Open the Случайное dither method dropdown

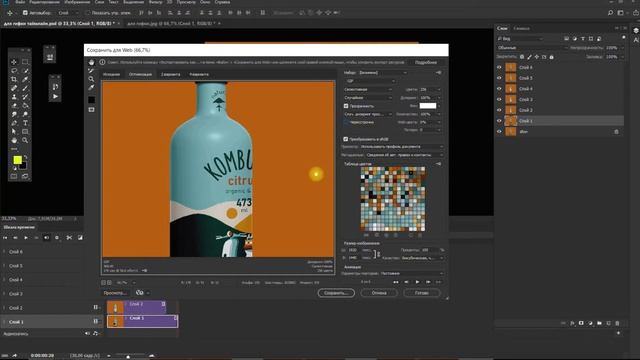369,98
